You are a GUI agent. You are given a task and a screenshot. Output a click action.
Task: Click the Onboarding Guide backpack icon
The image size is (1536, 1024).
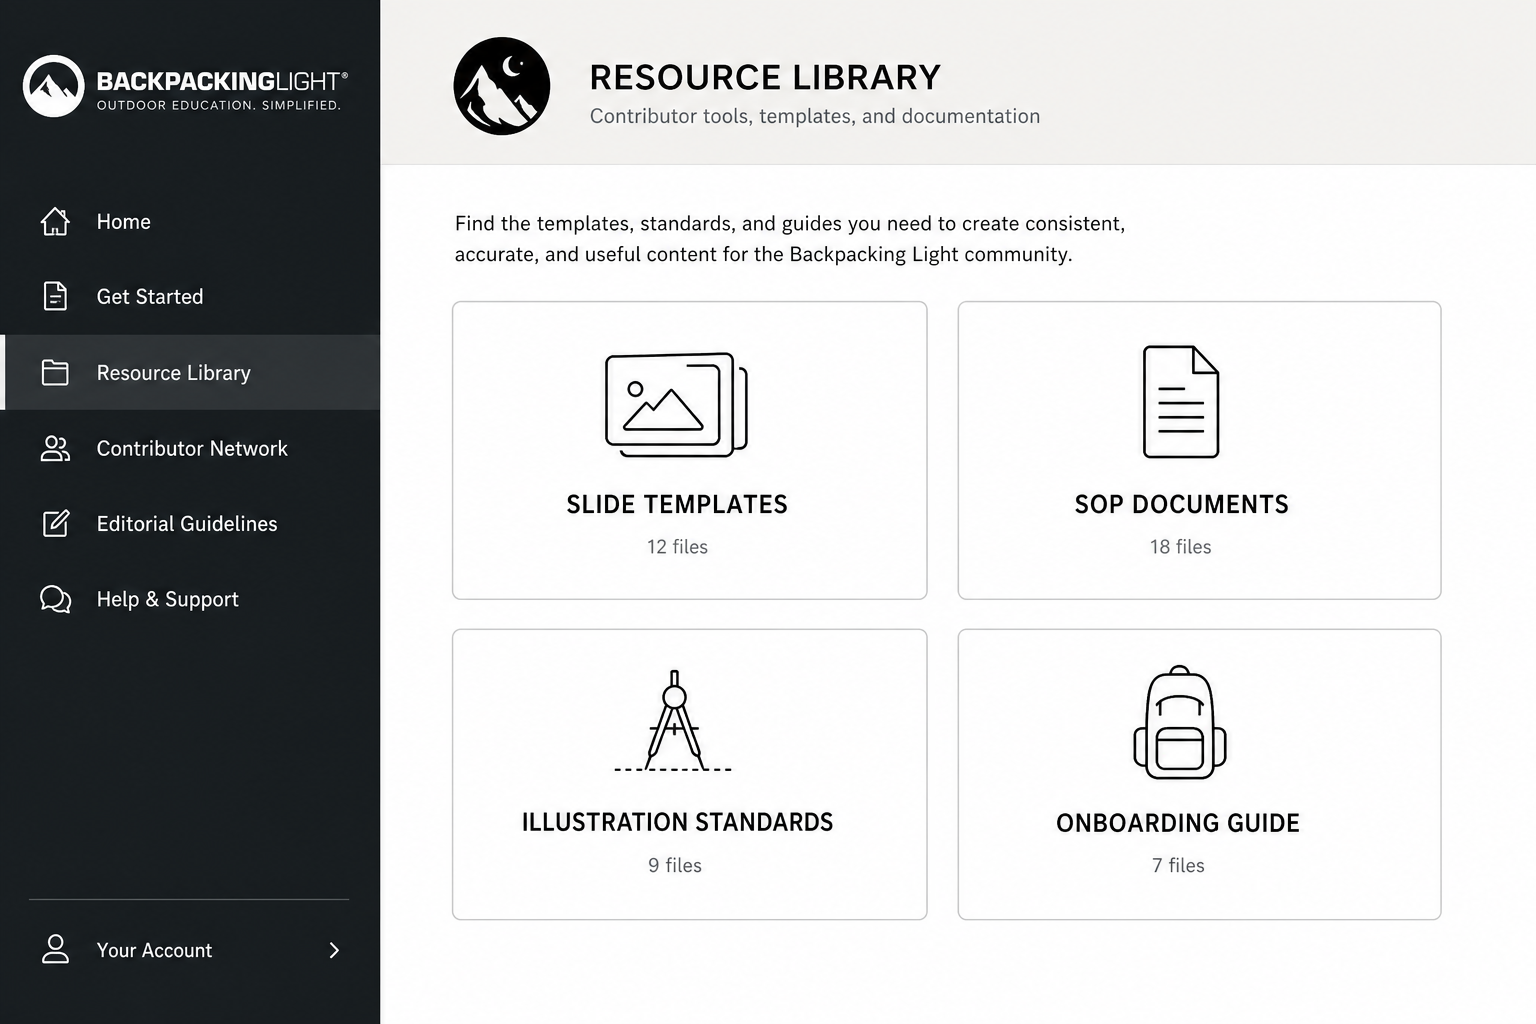pos(1180,722)
